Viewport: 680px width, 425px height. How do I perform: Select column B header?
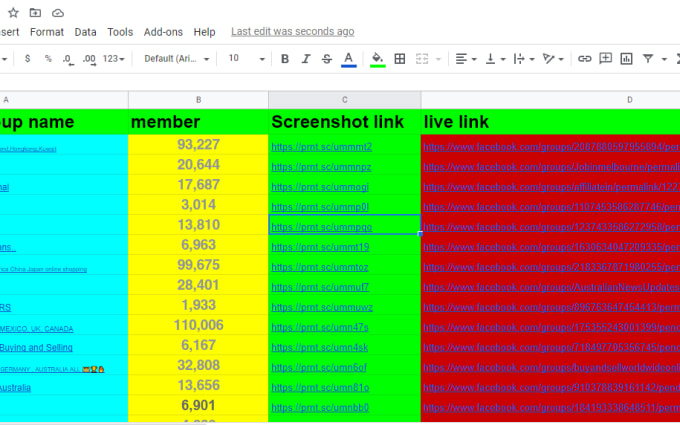pos(198,100)
